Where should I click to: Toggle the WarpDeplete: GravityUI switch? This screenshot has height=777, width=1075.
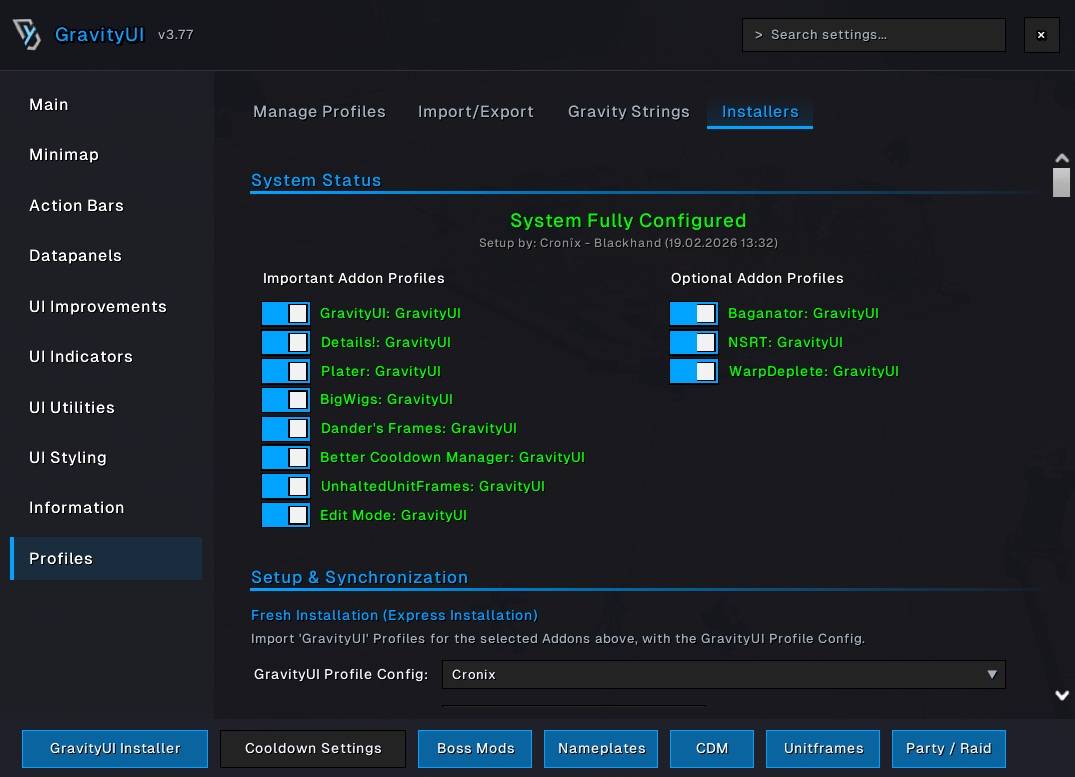click(694, 371)
